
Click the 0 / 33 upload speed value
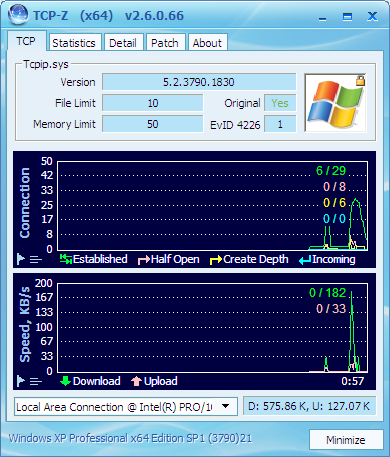pos(331,309)
